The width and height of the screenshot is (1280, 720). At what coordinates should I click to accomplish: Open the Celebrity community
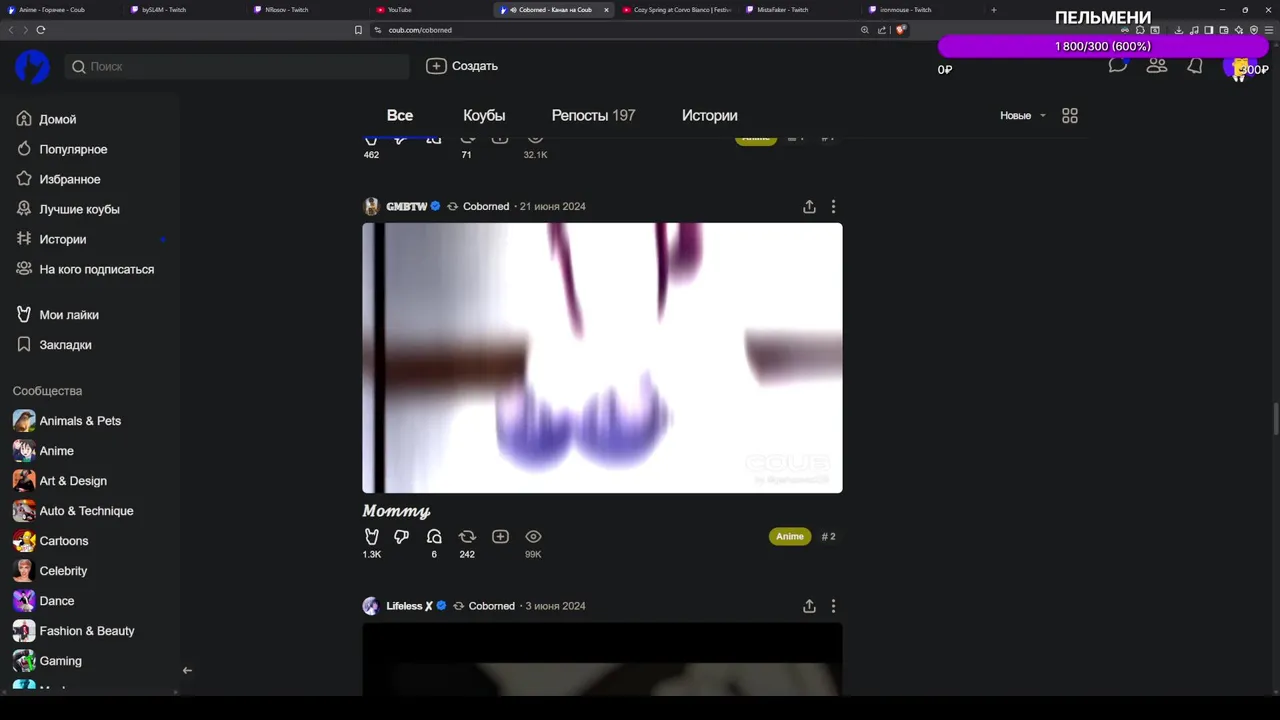point(63,571)
